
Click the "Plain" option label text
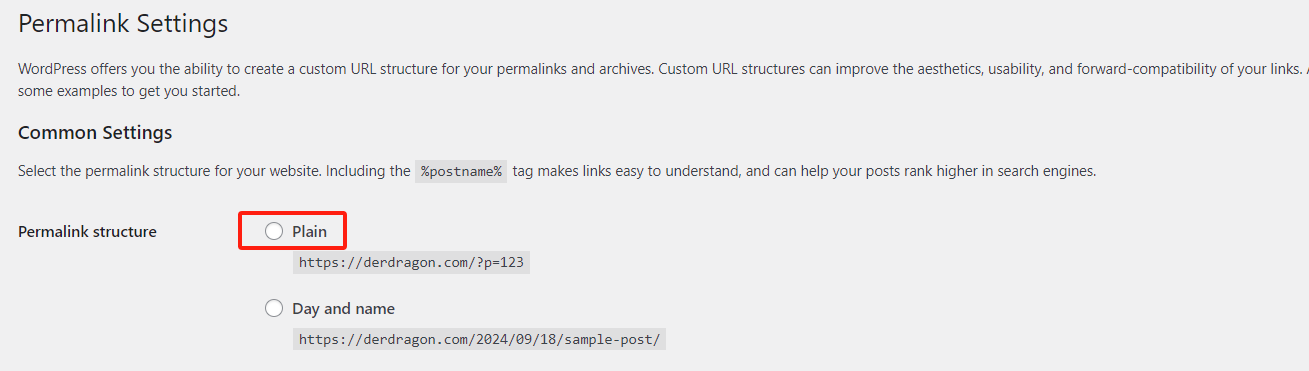coord(310,231)
